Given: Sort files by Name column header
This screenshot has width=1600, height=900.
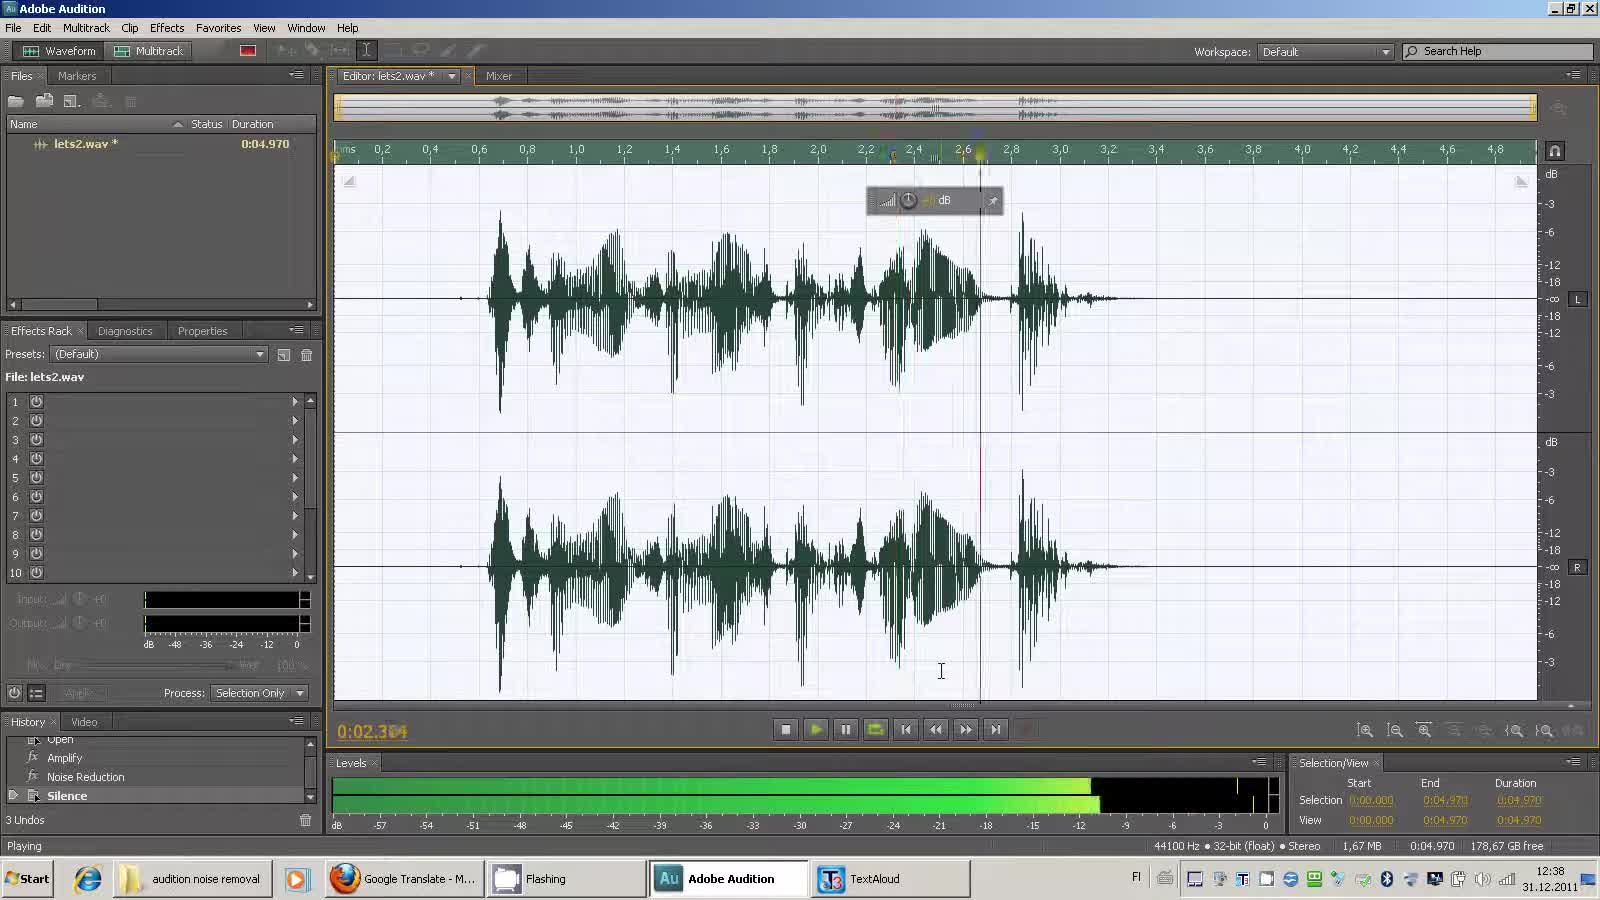Looking at the screenshot, I should coord(95,124).
